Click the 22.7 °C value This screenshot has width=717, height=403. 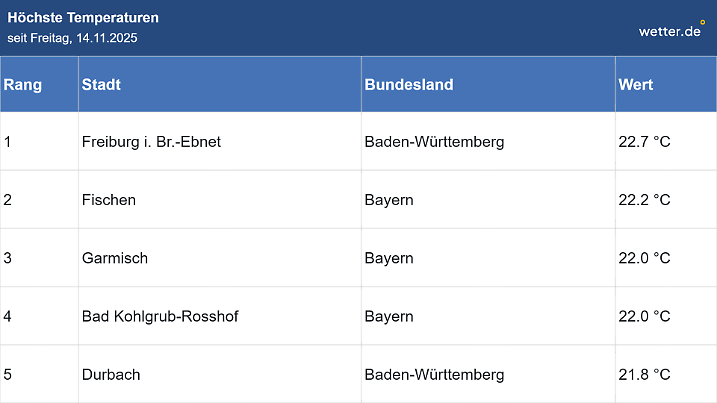pos(644,142)
